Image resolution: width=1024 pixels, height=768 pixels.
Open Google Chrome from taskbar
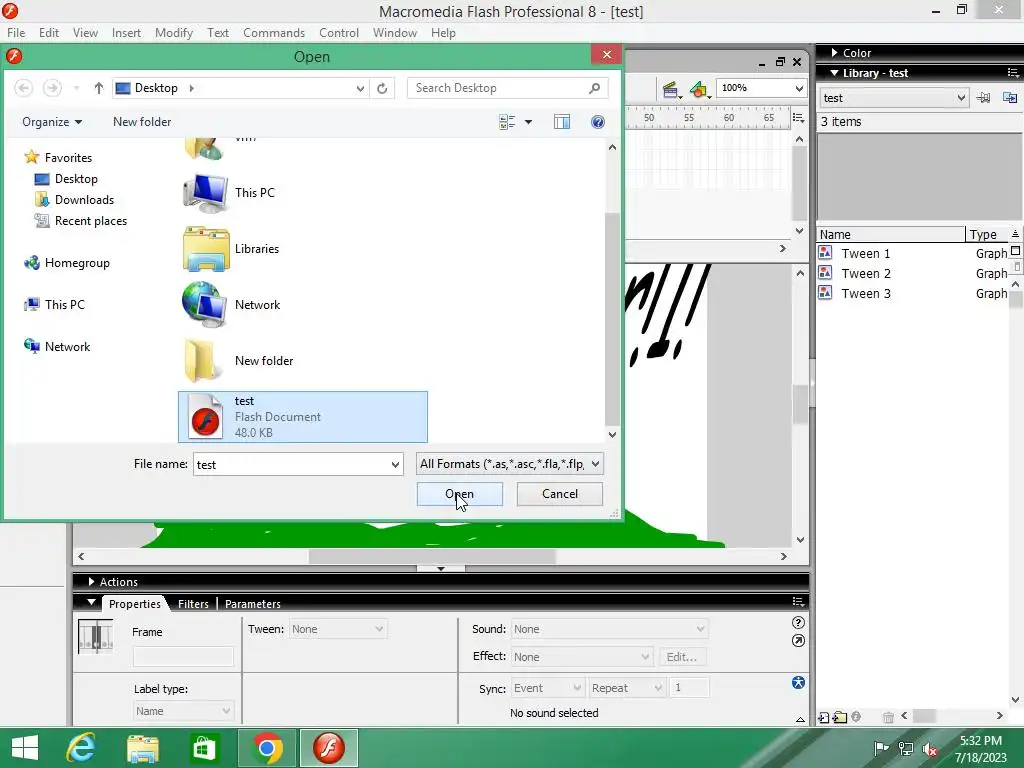tap(266, 747)
